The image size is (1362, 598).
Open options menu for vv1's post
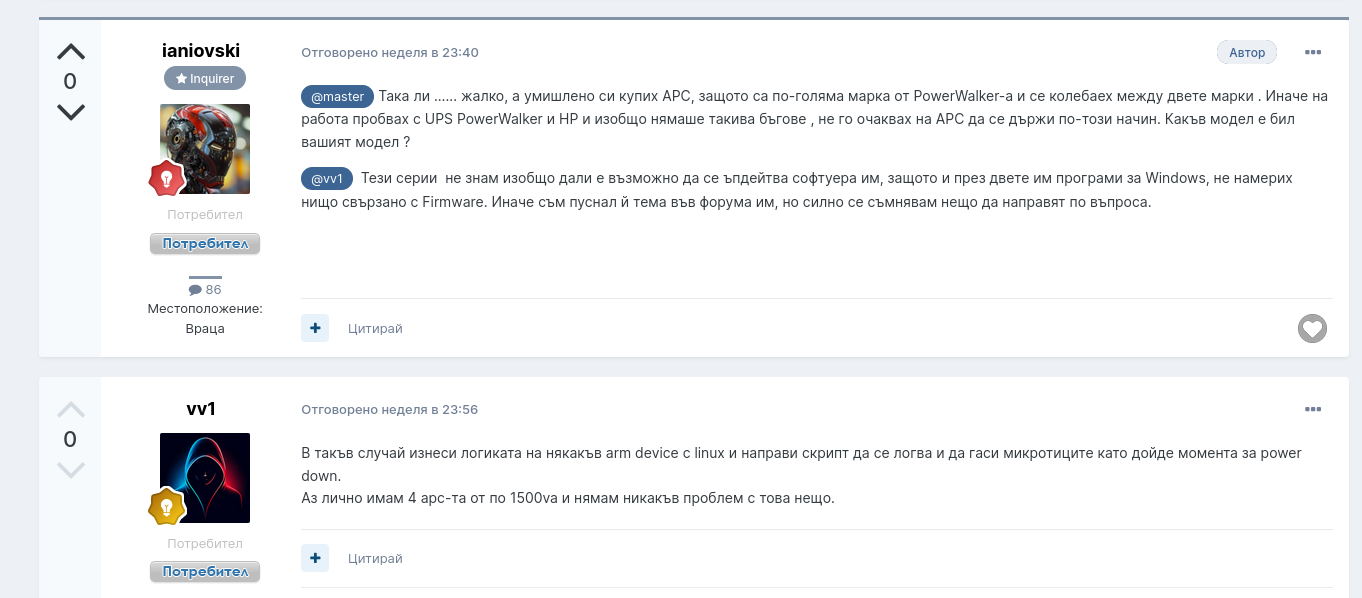pos(1313,409)
